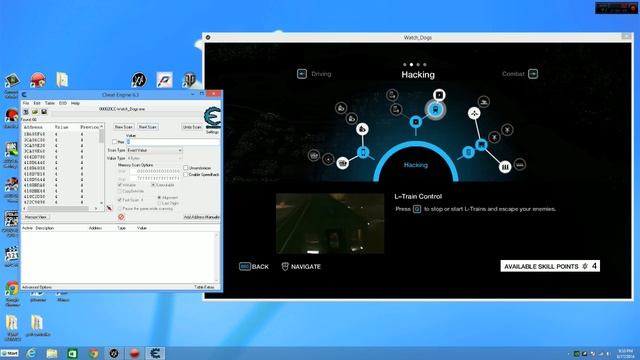The image size is (640, 360).
Task: Select the white node with the three-arrow splitter icon
Action: [474, 113]
